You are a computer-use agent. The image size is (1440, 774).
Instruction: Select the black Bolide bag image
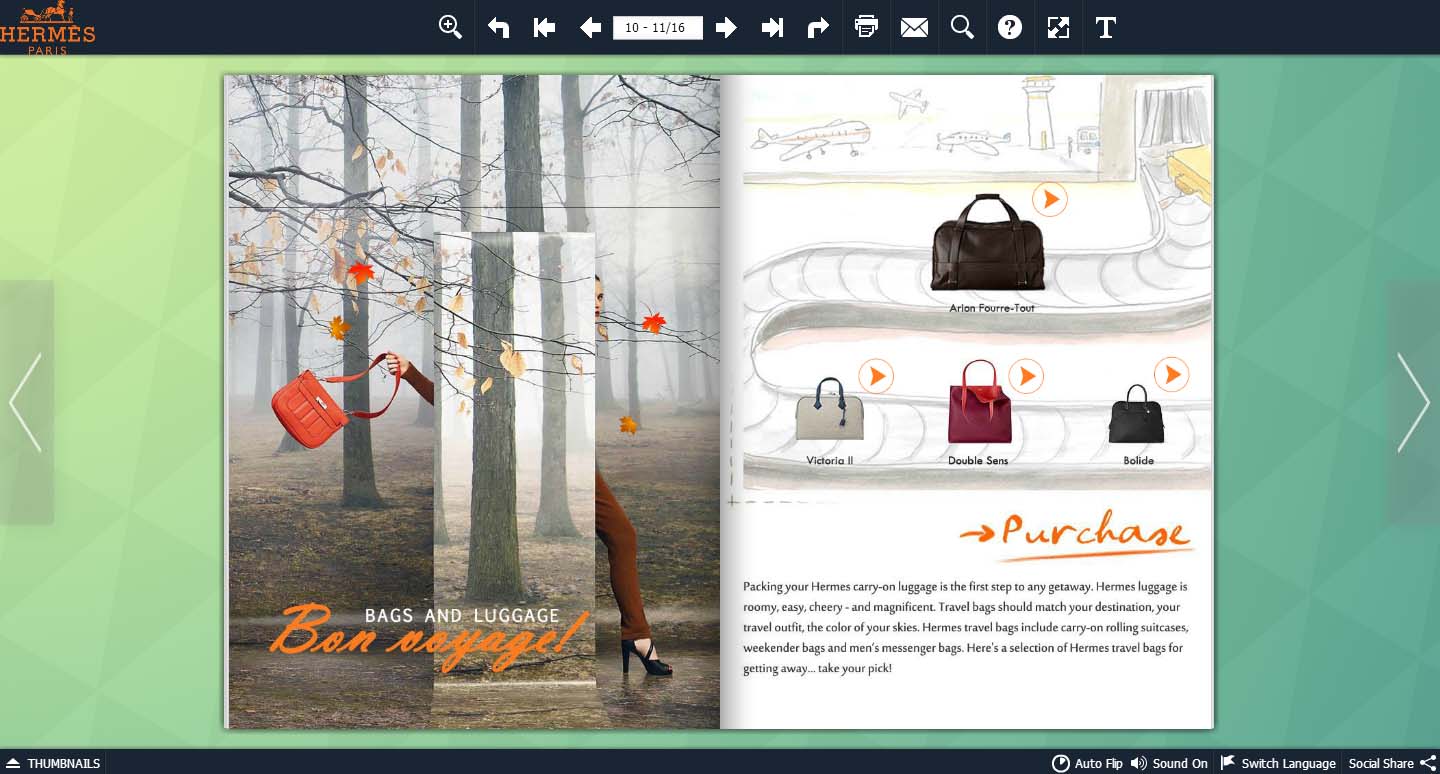(1136, 415)
